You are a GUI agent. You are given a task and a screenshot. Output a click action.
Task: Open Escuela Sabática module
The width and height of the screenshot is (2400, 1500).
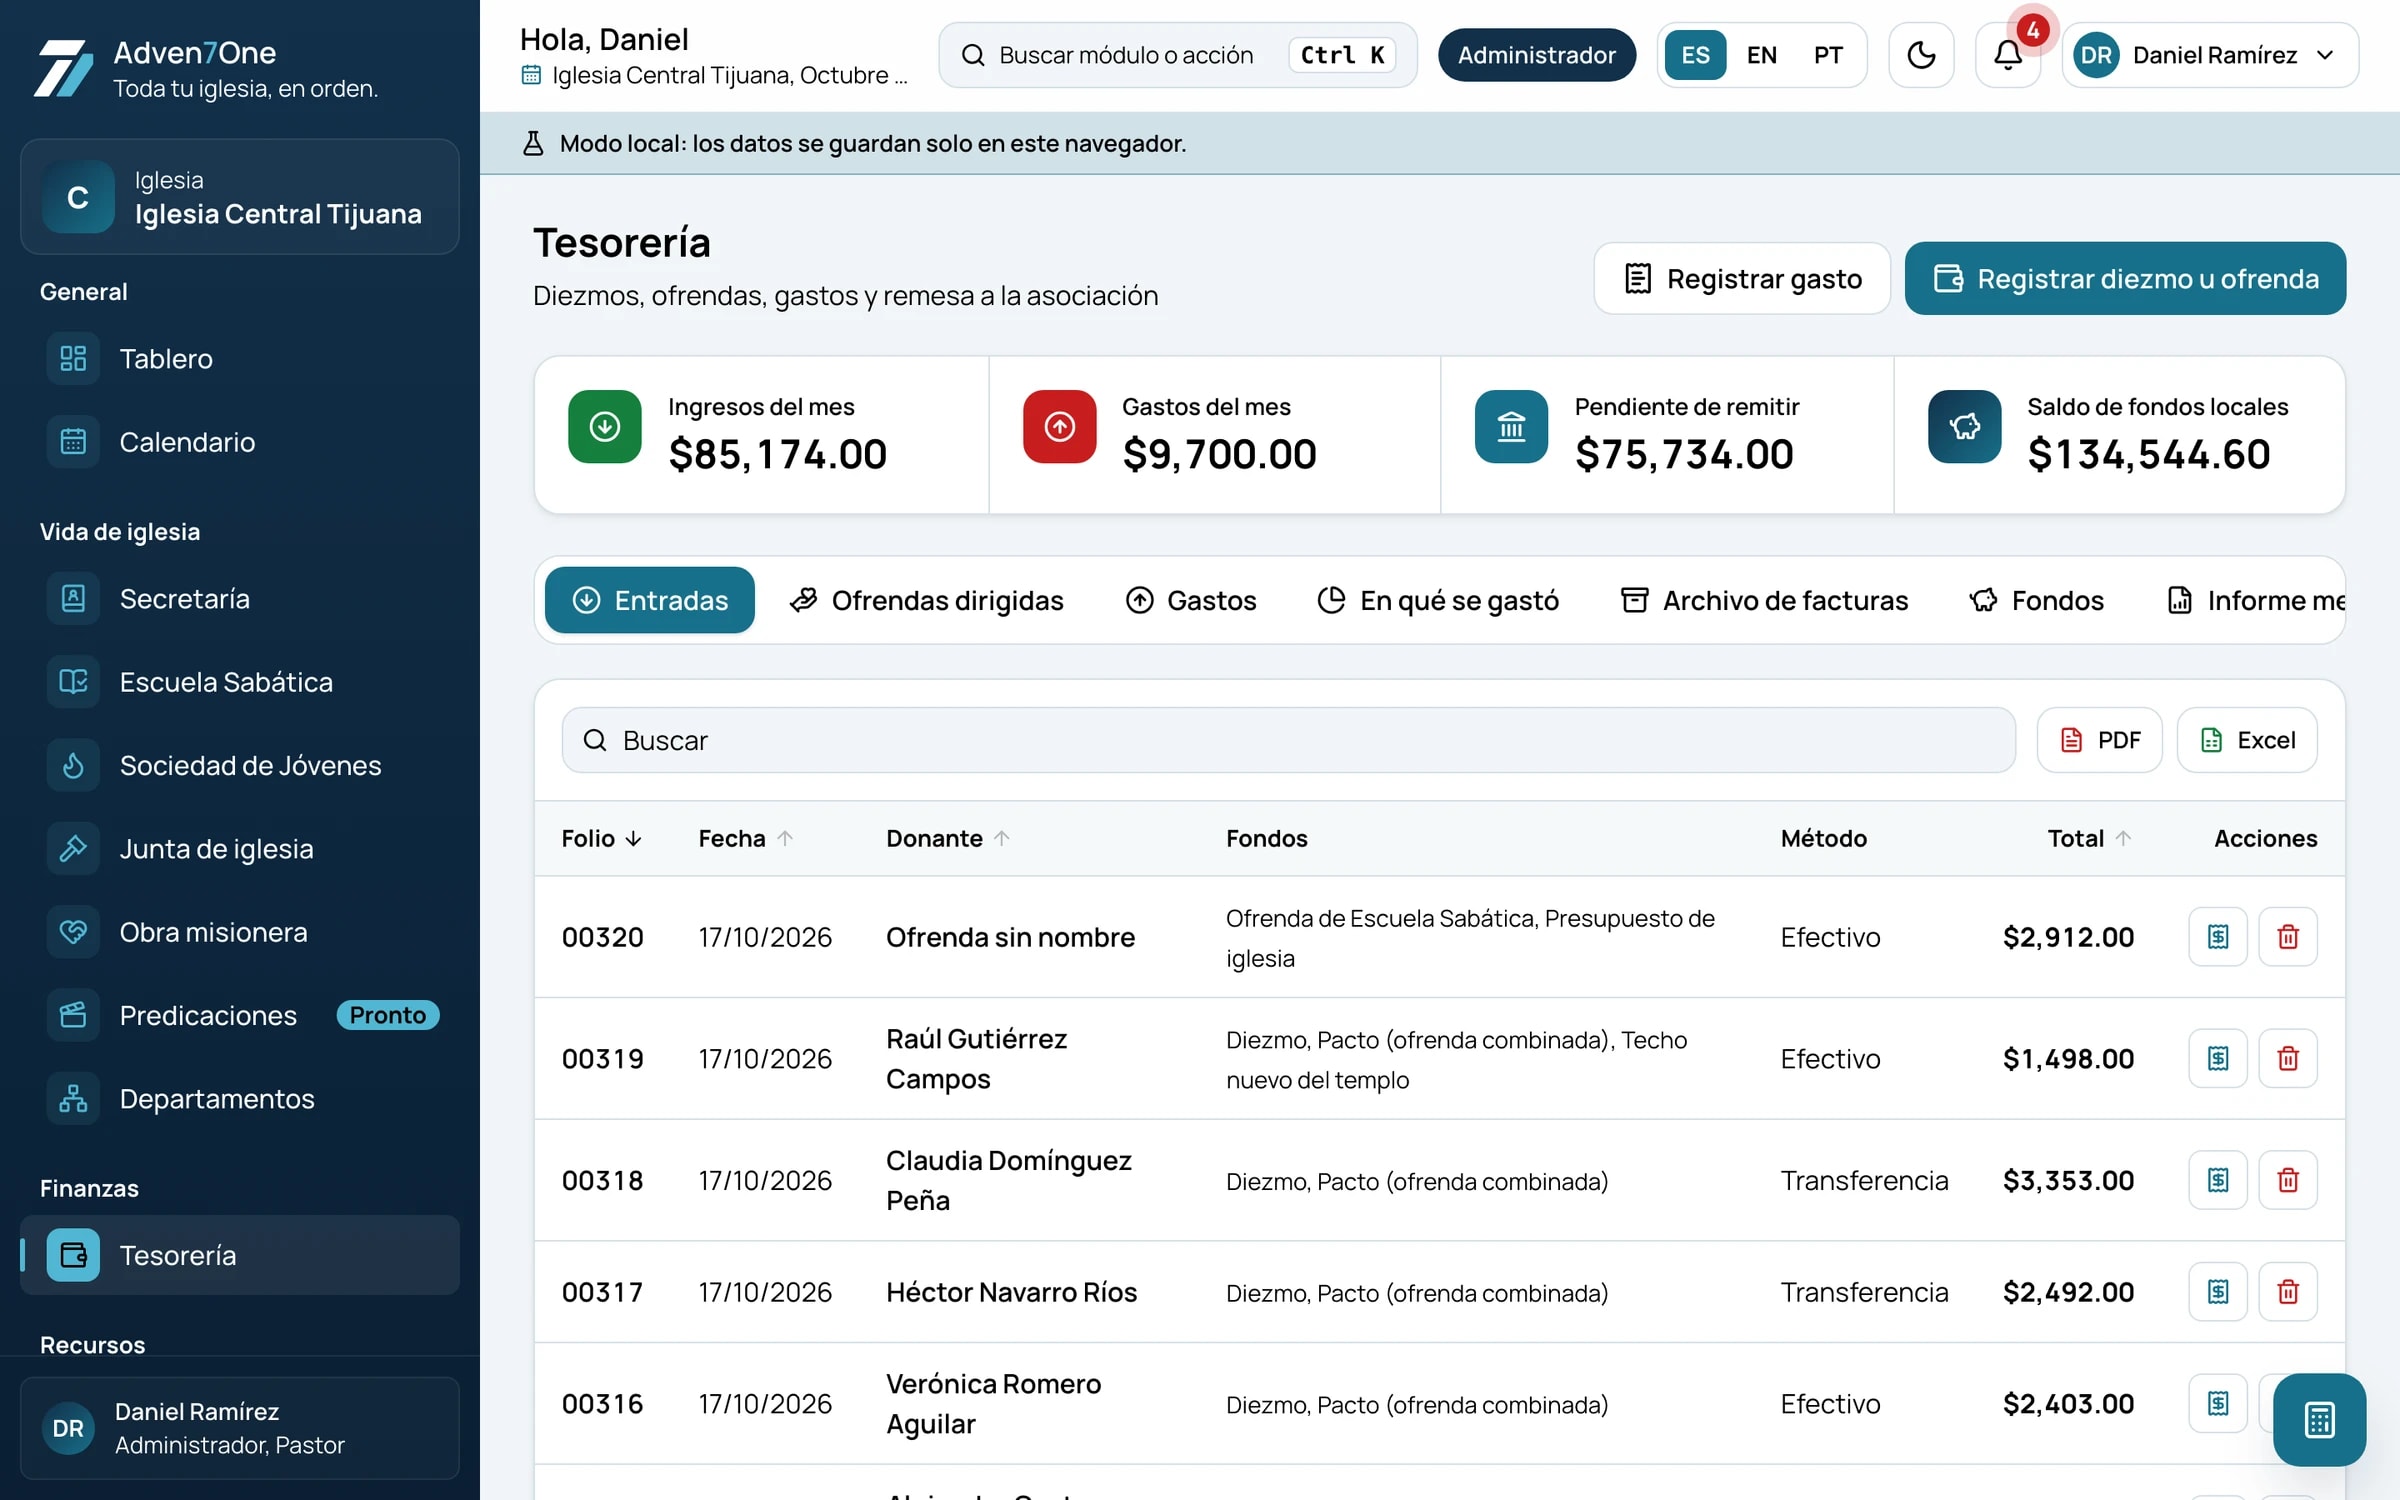[240, 681]
